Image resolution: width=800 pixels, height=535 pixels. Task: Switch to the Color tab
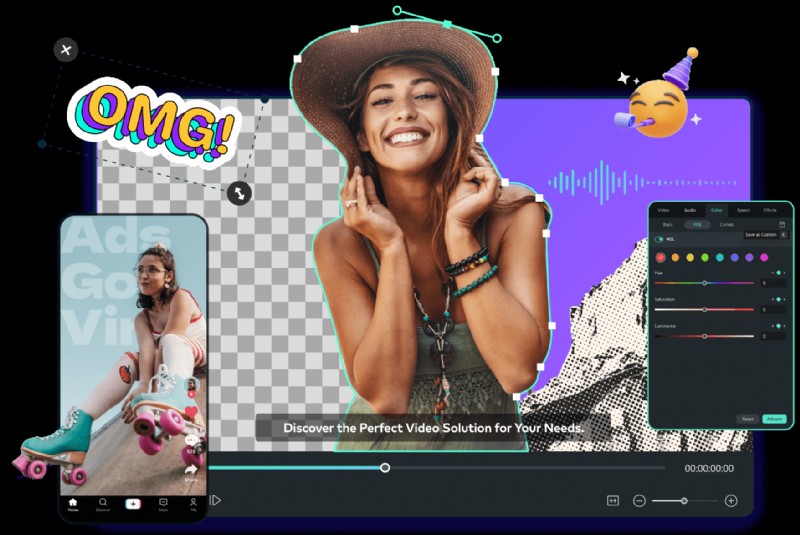716,210
